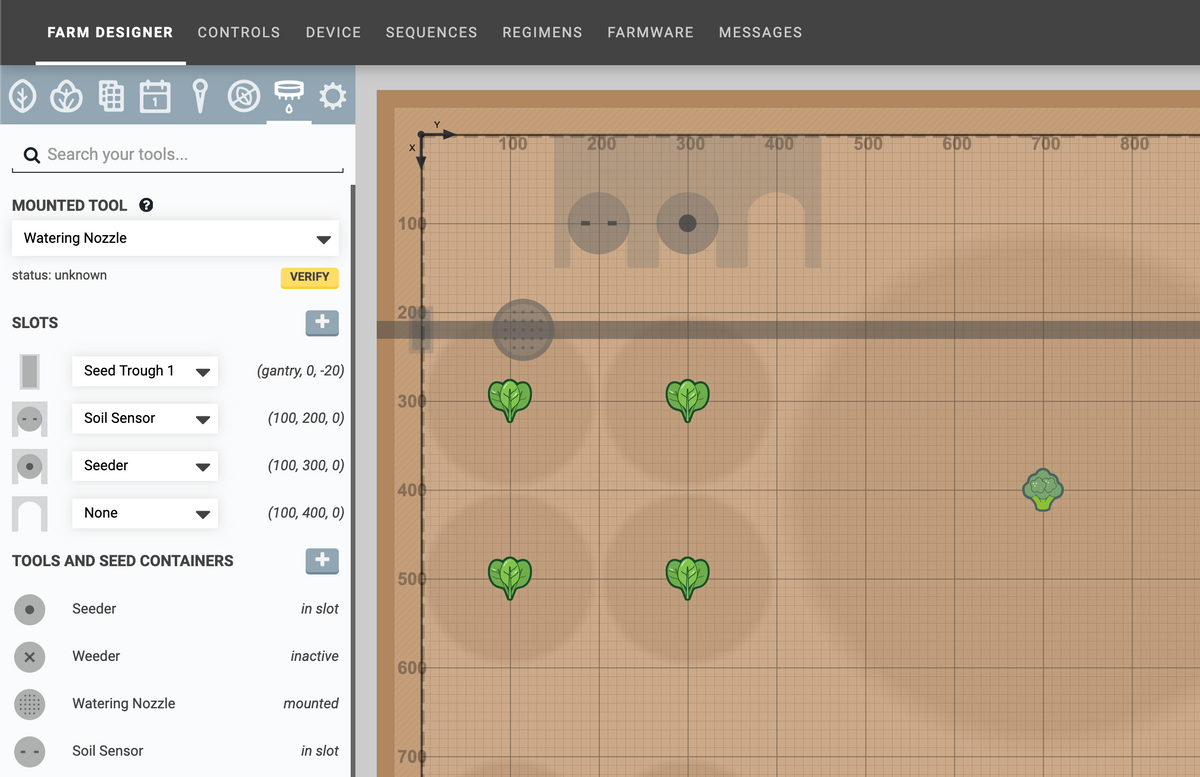This screenshot has height=777, width=1200.
Task: Open the Settings gear icon
Action: (332, 96)
